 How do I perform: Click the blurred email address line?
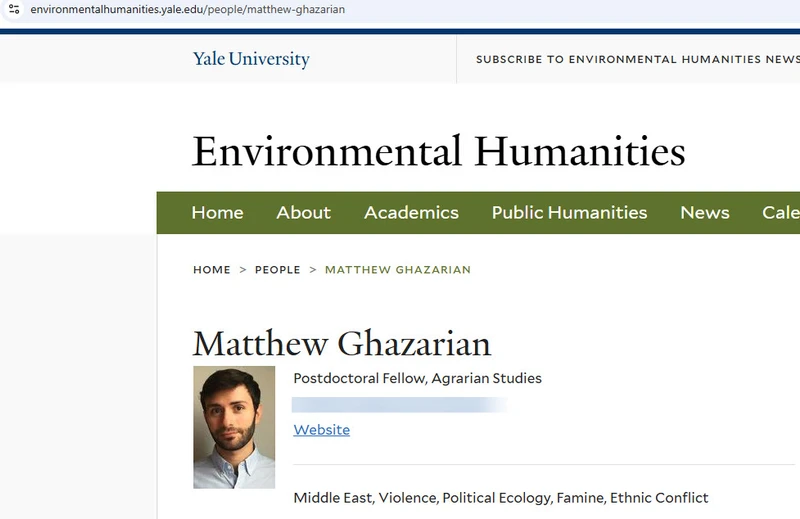pos(399,405)
